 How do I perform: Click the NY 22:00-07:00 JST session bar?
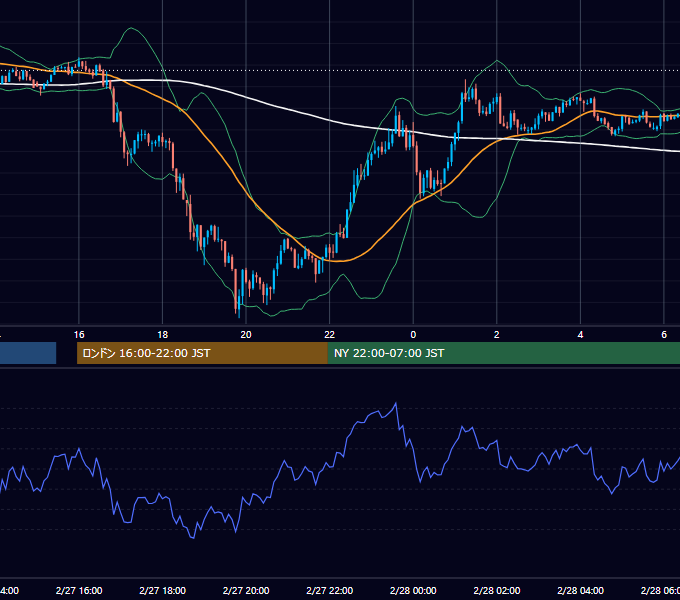503,353
